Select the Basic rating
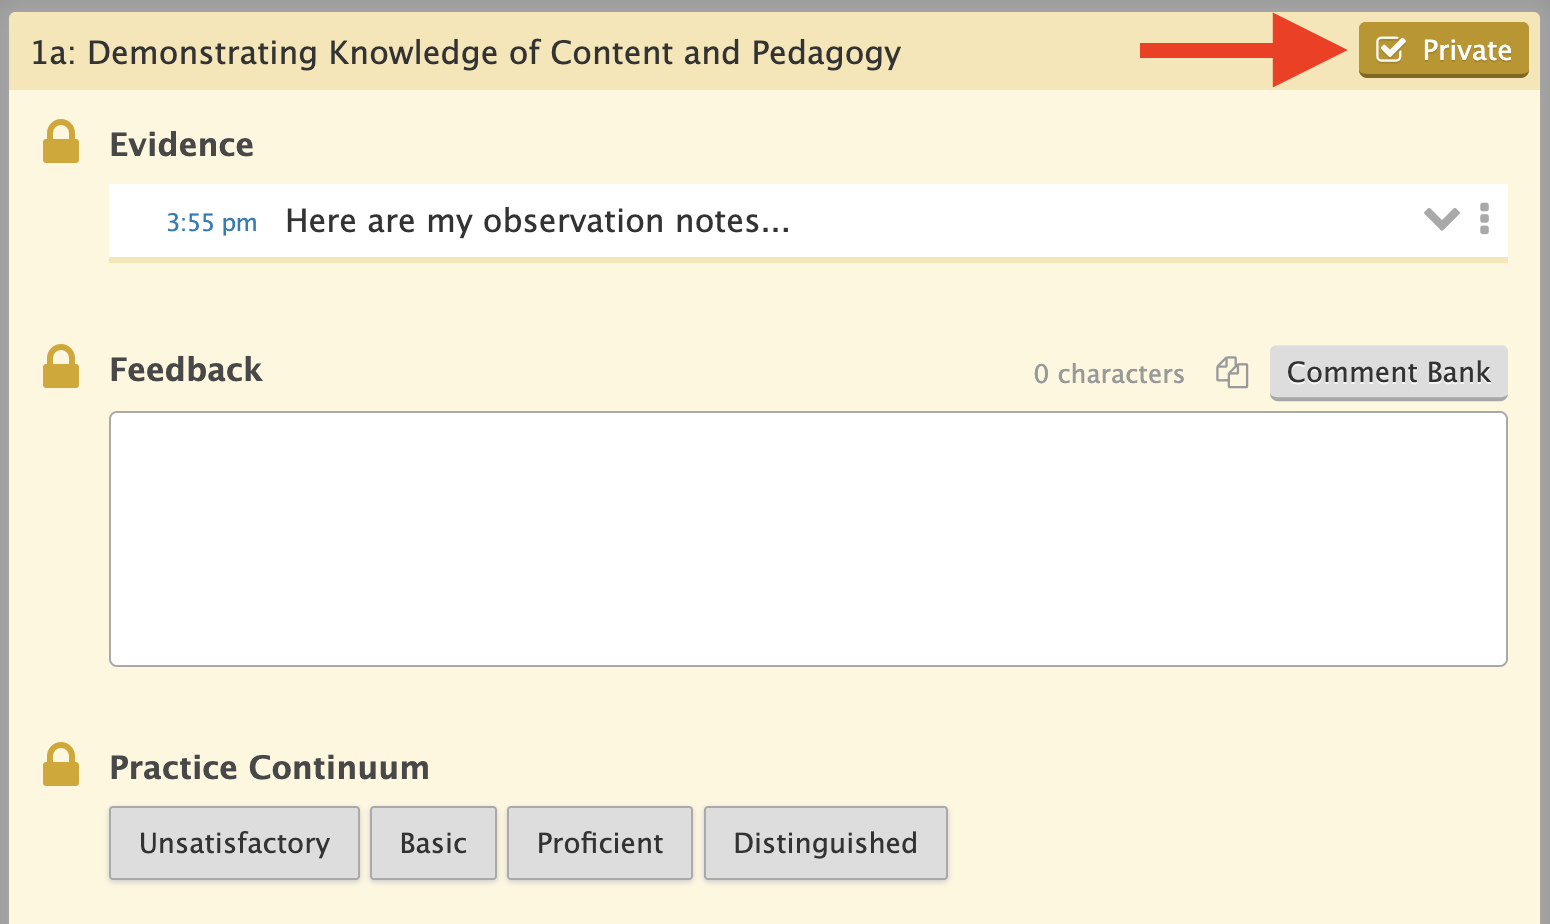 tap(433, 843)
